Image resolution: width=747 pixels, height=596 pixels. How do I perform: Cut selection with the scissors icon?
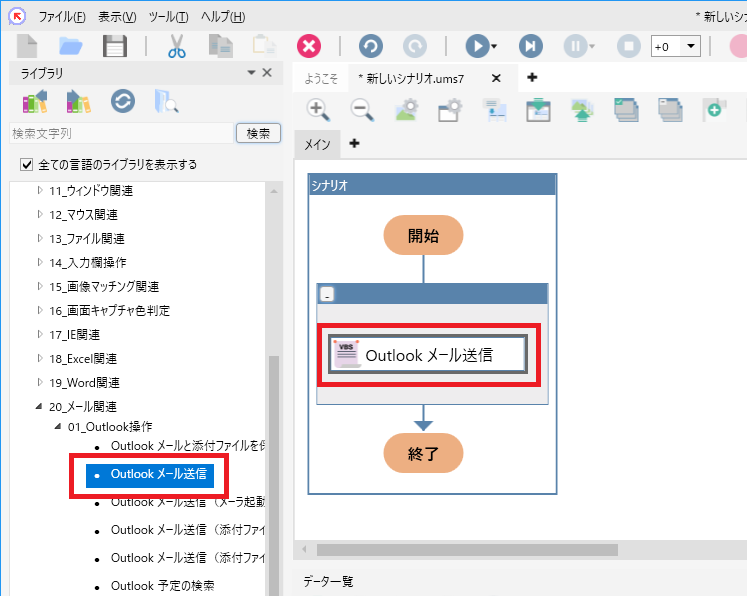[176, 46]
